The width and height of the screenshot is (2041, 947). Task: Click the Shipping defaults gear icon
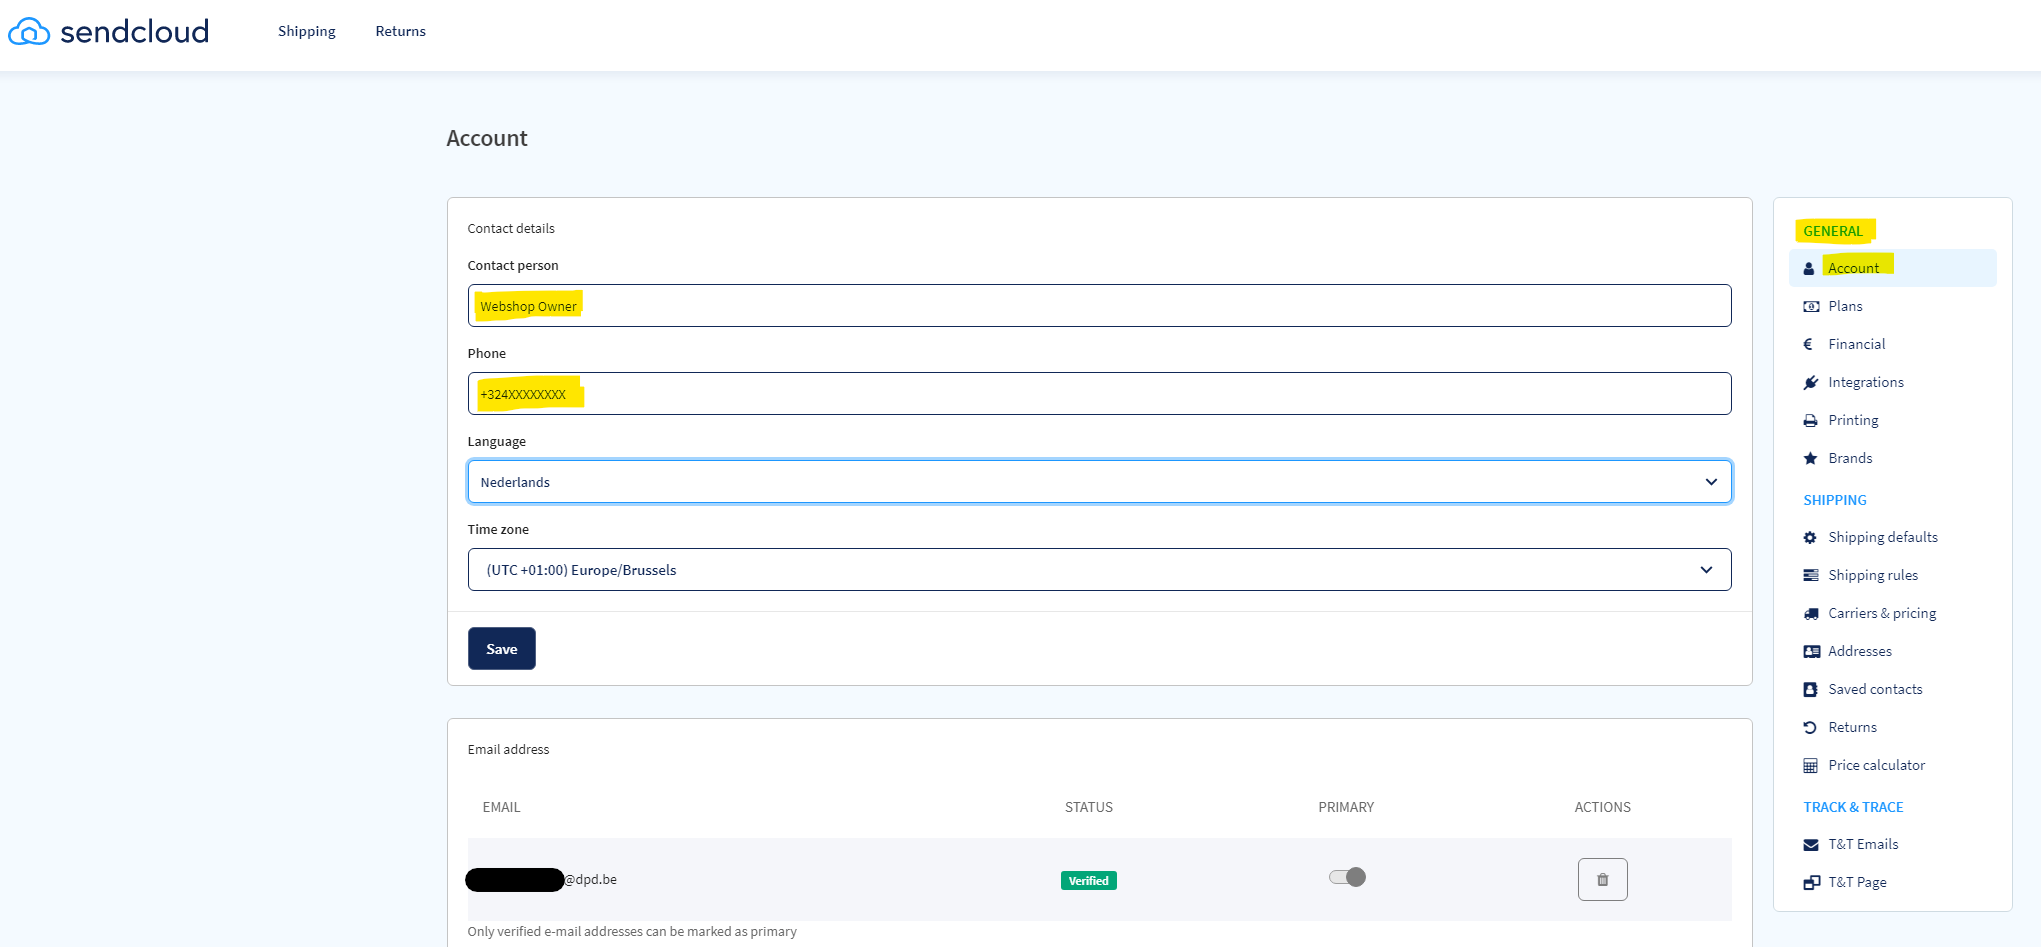pyautogui.click(x=1810, y=537)
